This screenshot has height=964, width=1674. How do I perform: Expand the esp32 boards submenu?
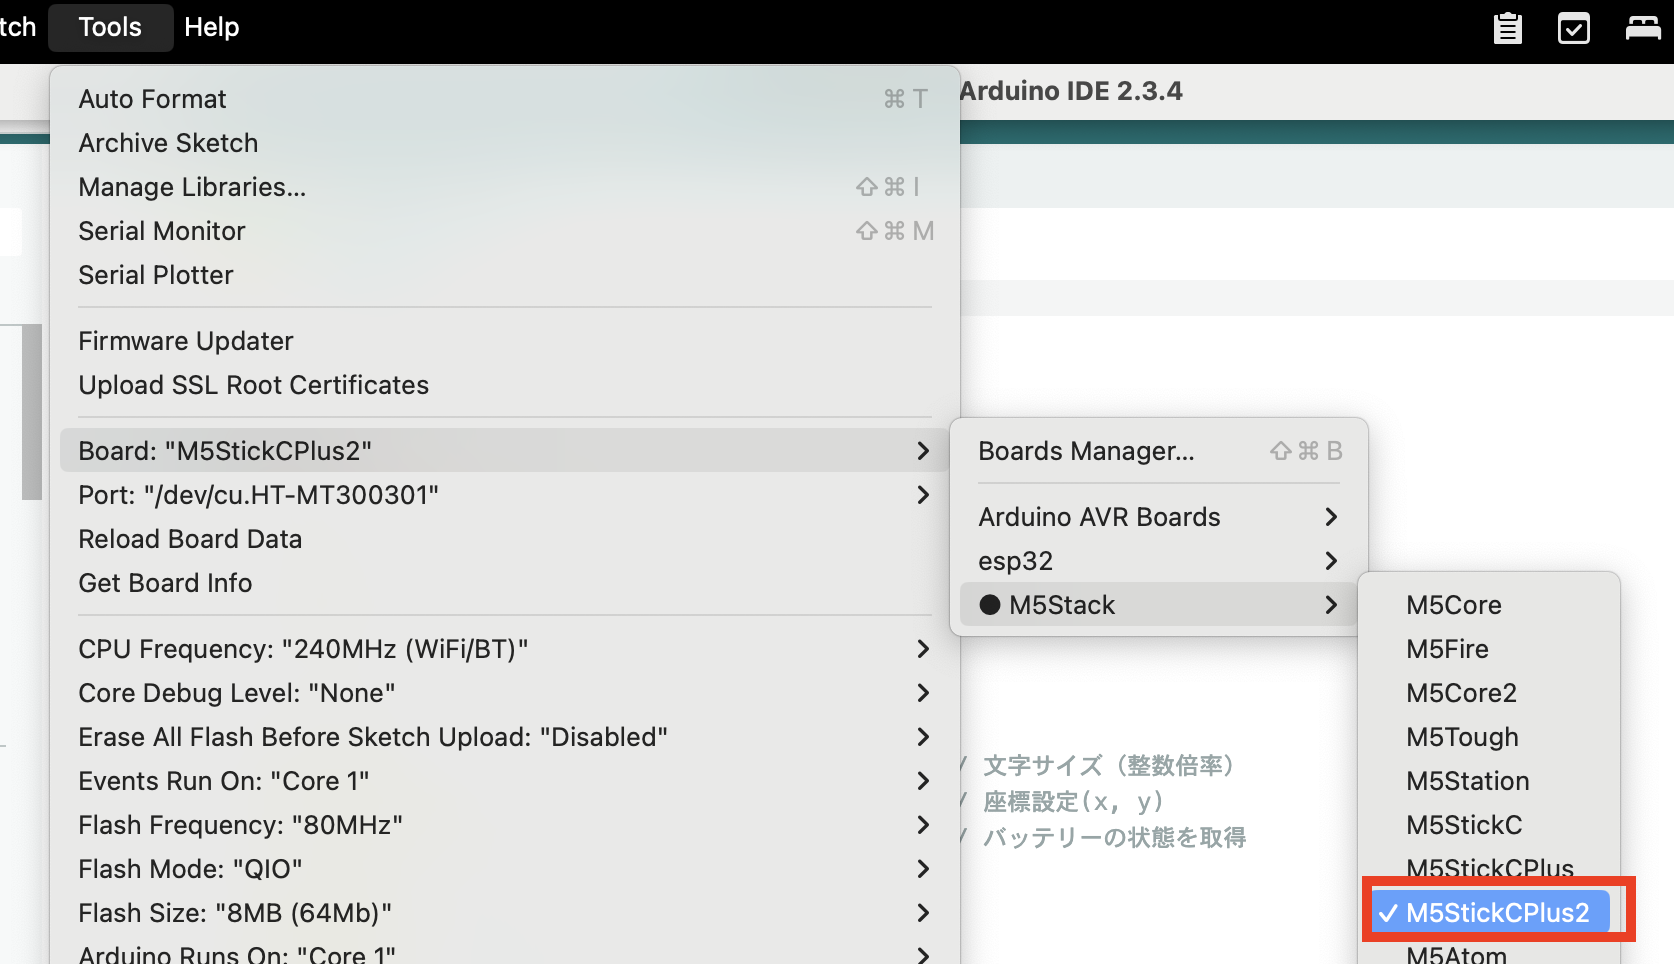point(1159,561)
